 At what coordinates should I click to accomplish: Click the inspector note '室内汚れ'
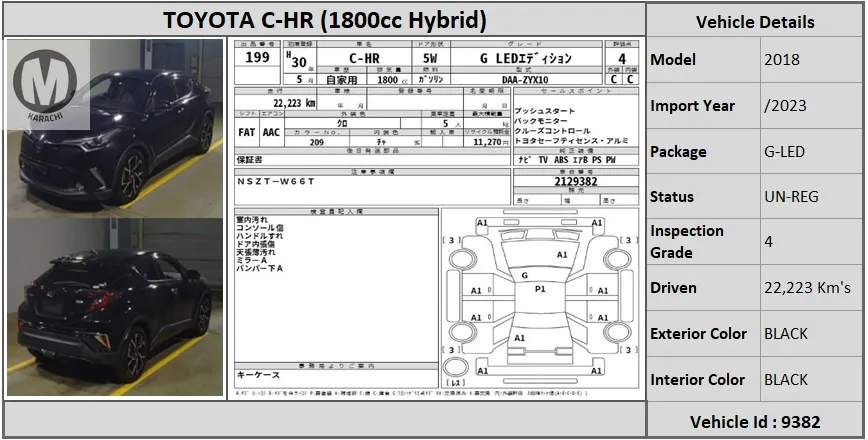(251, 220)
